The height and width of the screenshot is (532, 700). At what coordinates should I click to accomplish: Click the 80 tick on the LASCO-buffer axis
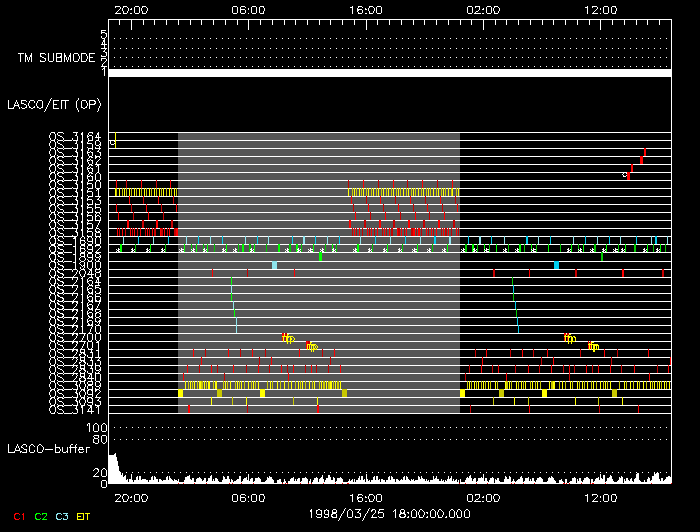coord(100,440)
